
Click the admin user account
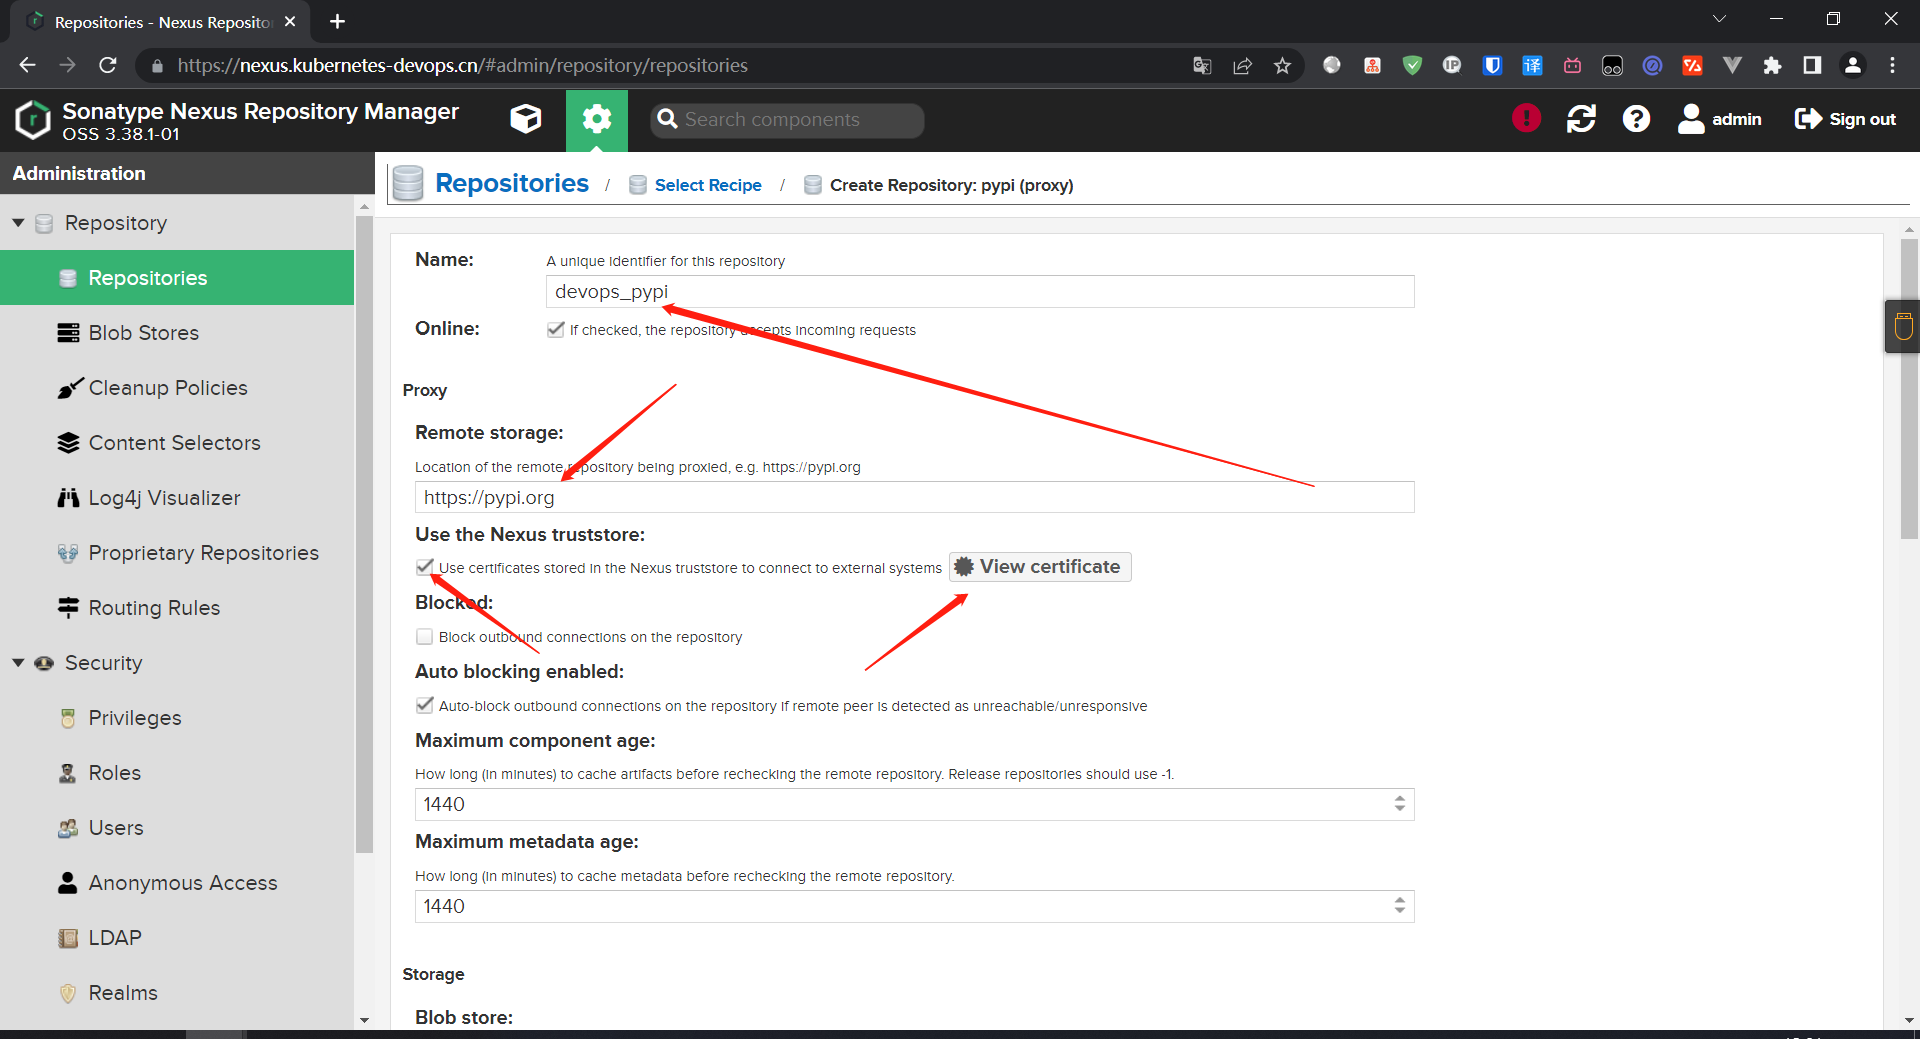[x=1720, y=119]
